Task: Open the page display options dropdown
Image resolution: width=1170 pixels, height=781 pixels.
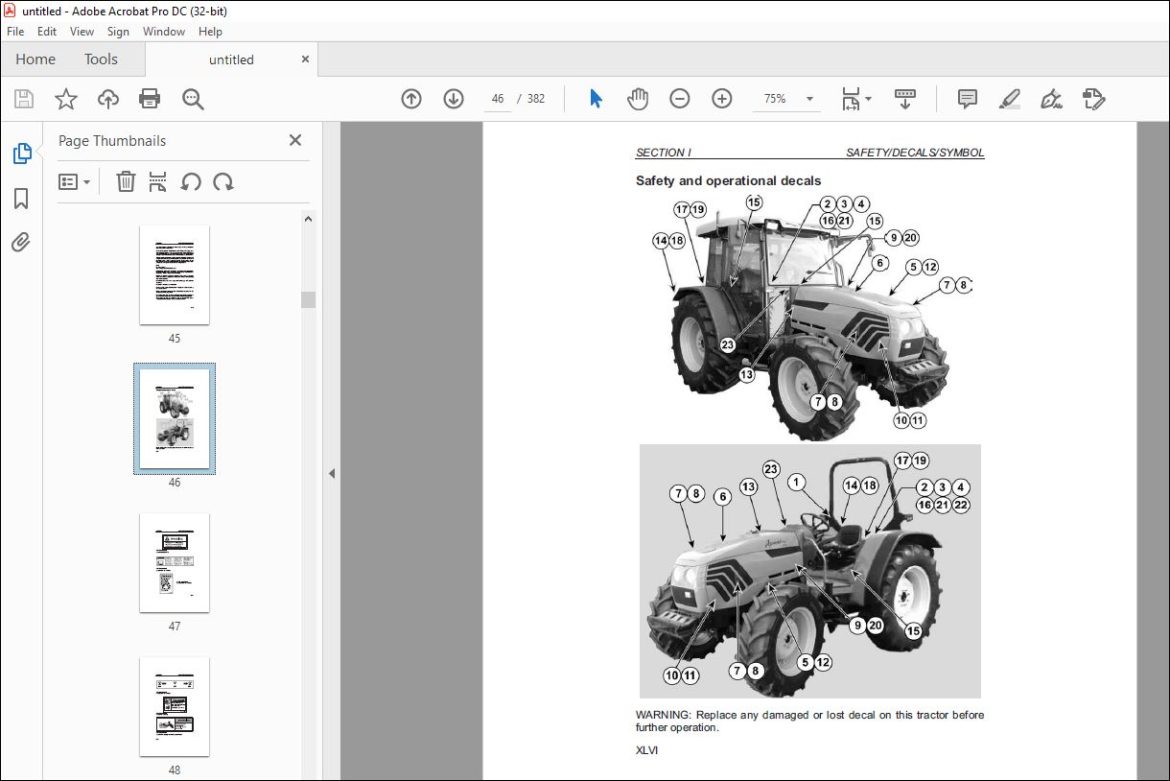Action: pyautogui.click(x=856, y=98)
